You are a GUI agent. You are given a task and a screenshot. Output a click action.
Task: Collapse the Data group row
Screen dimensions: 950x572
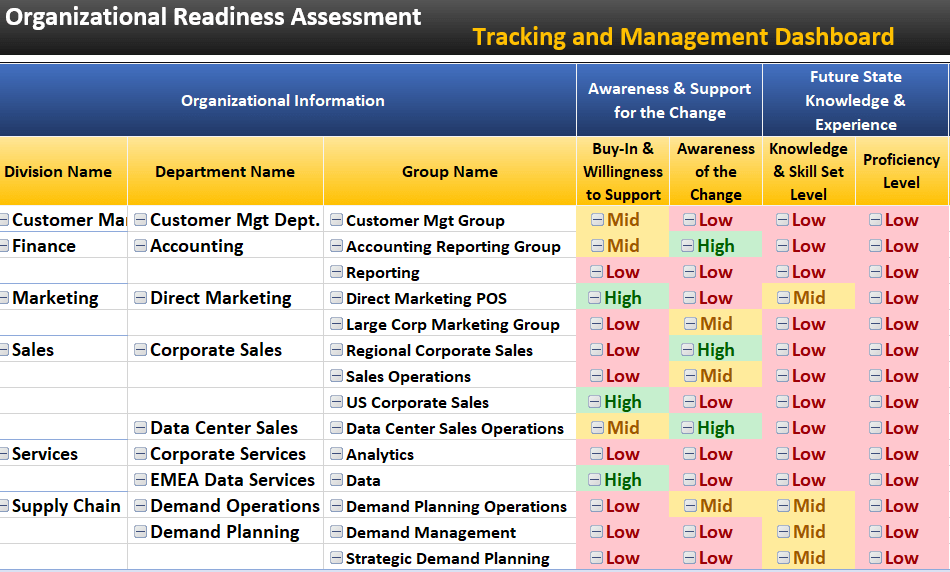[x=336, y=481]
